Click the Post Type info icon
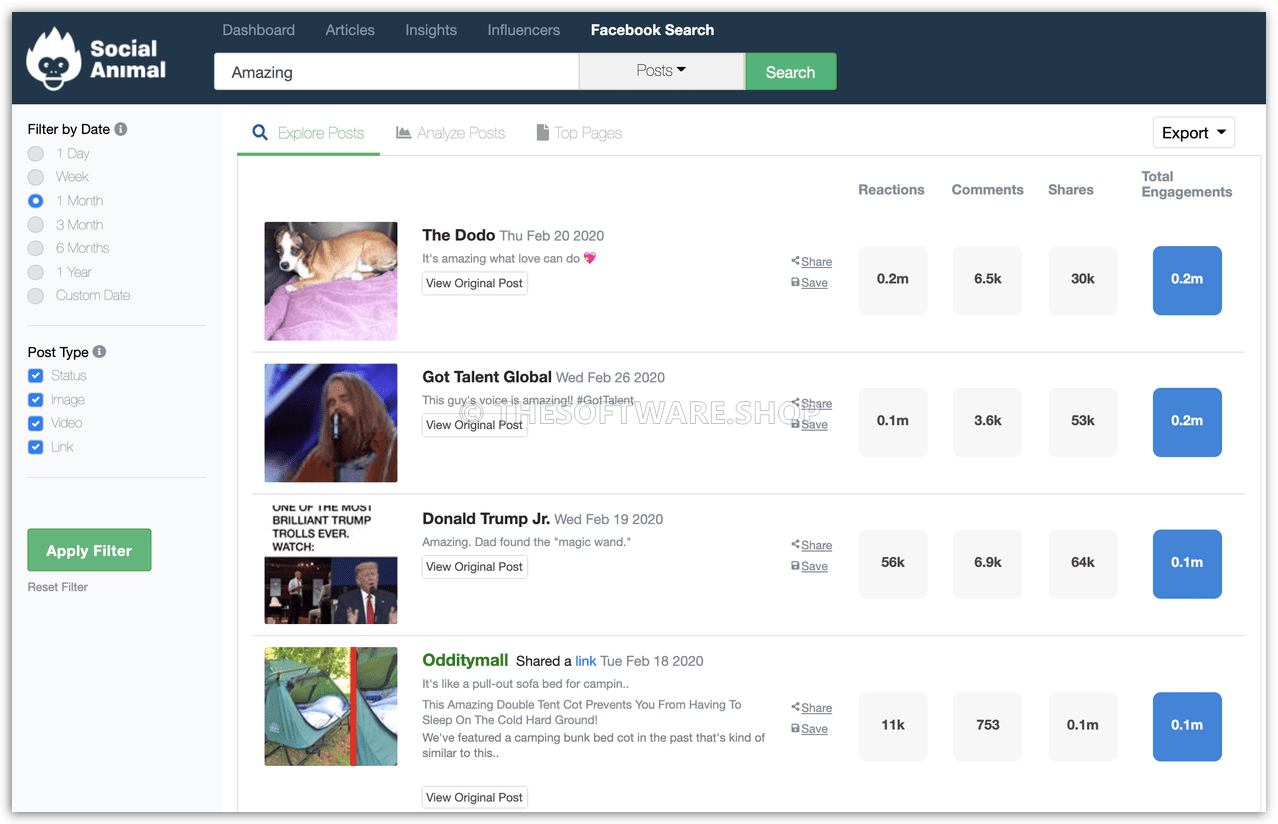The image size is (1278, 824). [x=99, y=352]
